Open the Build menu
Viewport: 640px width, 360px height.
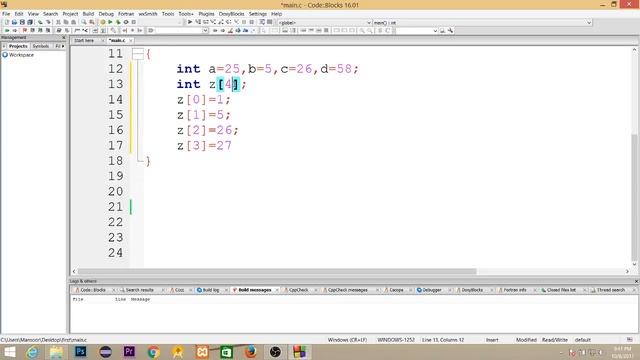click(x=88, y=14)
